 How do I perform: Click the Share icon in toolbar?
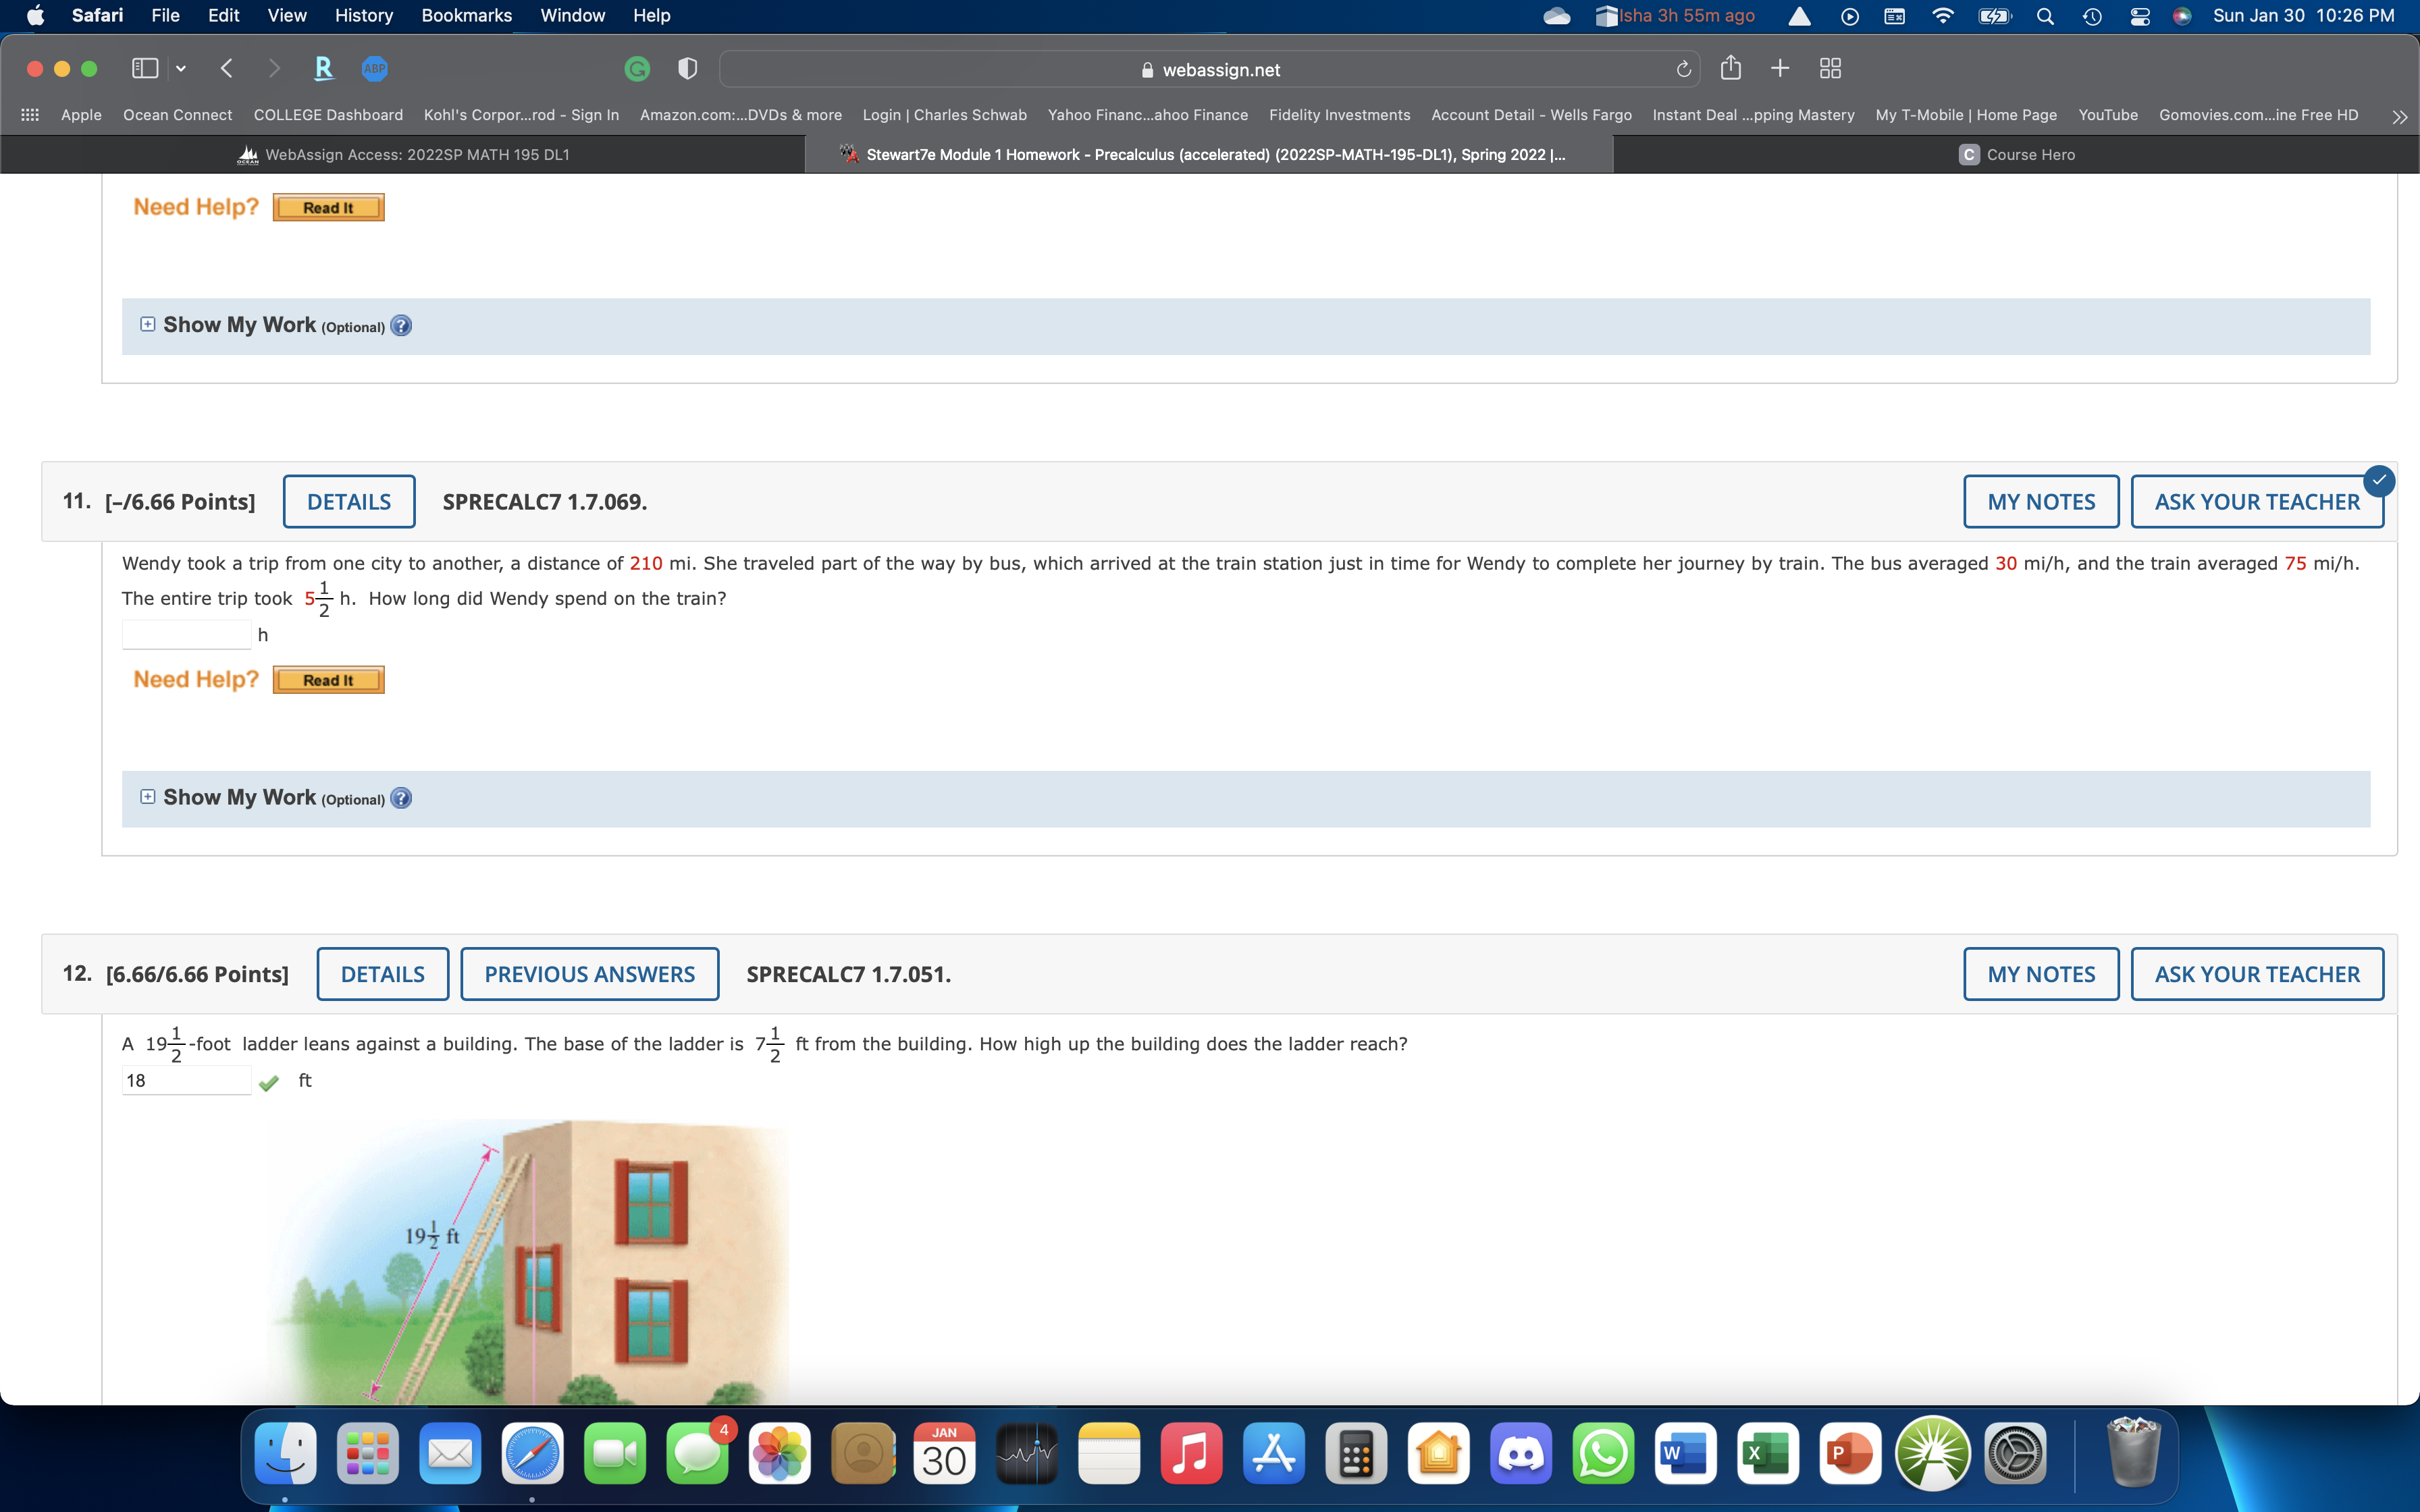tap(1731, 68)
